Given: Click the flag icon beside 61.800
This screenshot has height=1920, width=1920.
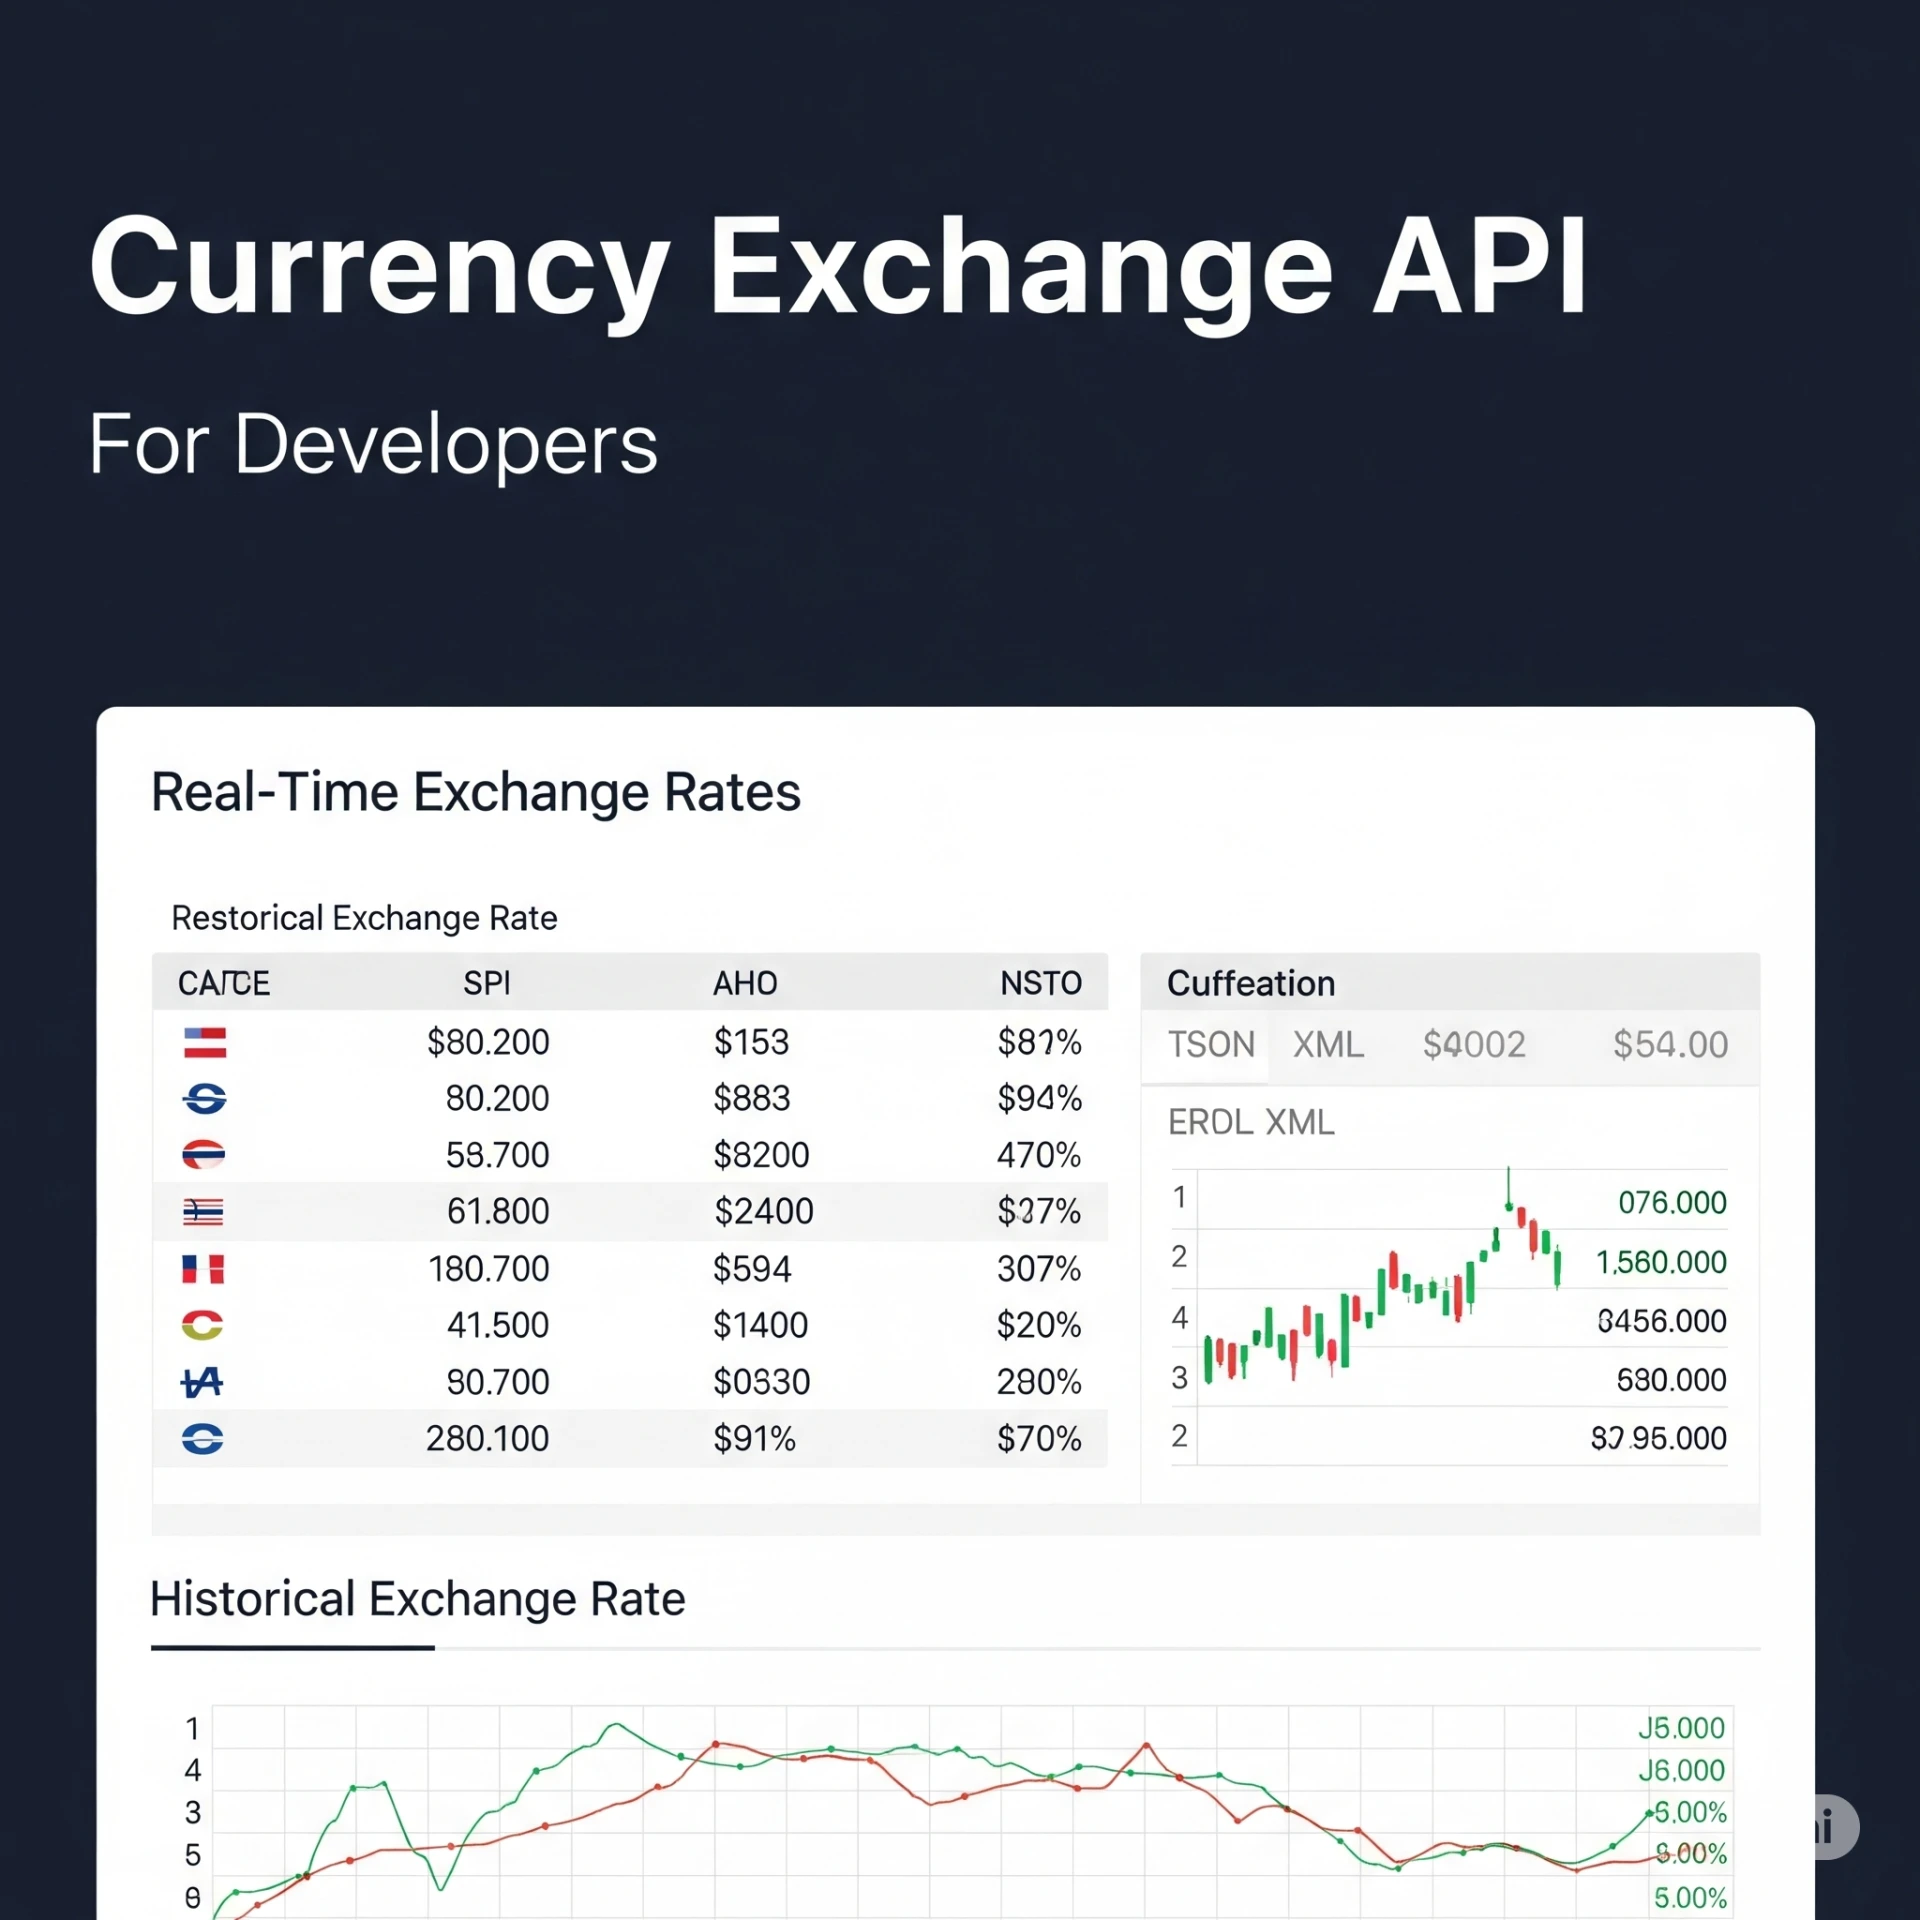Looking at the screenshot, I should (203, 1212).
